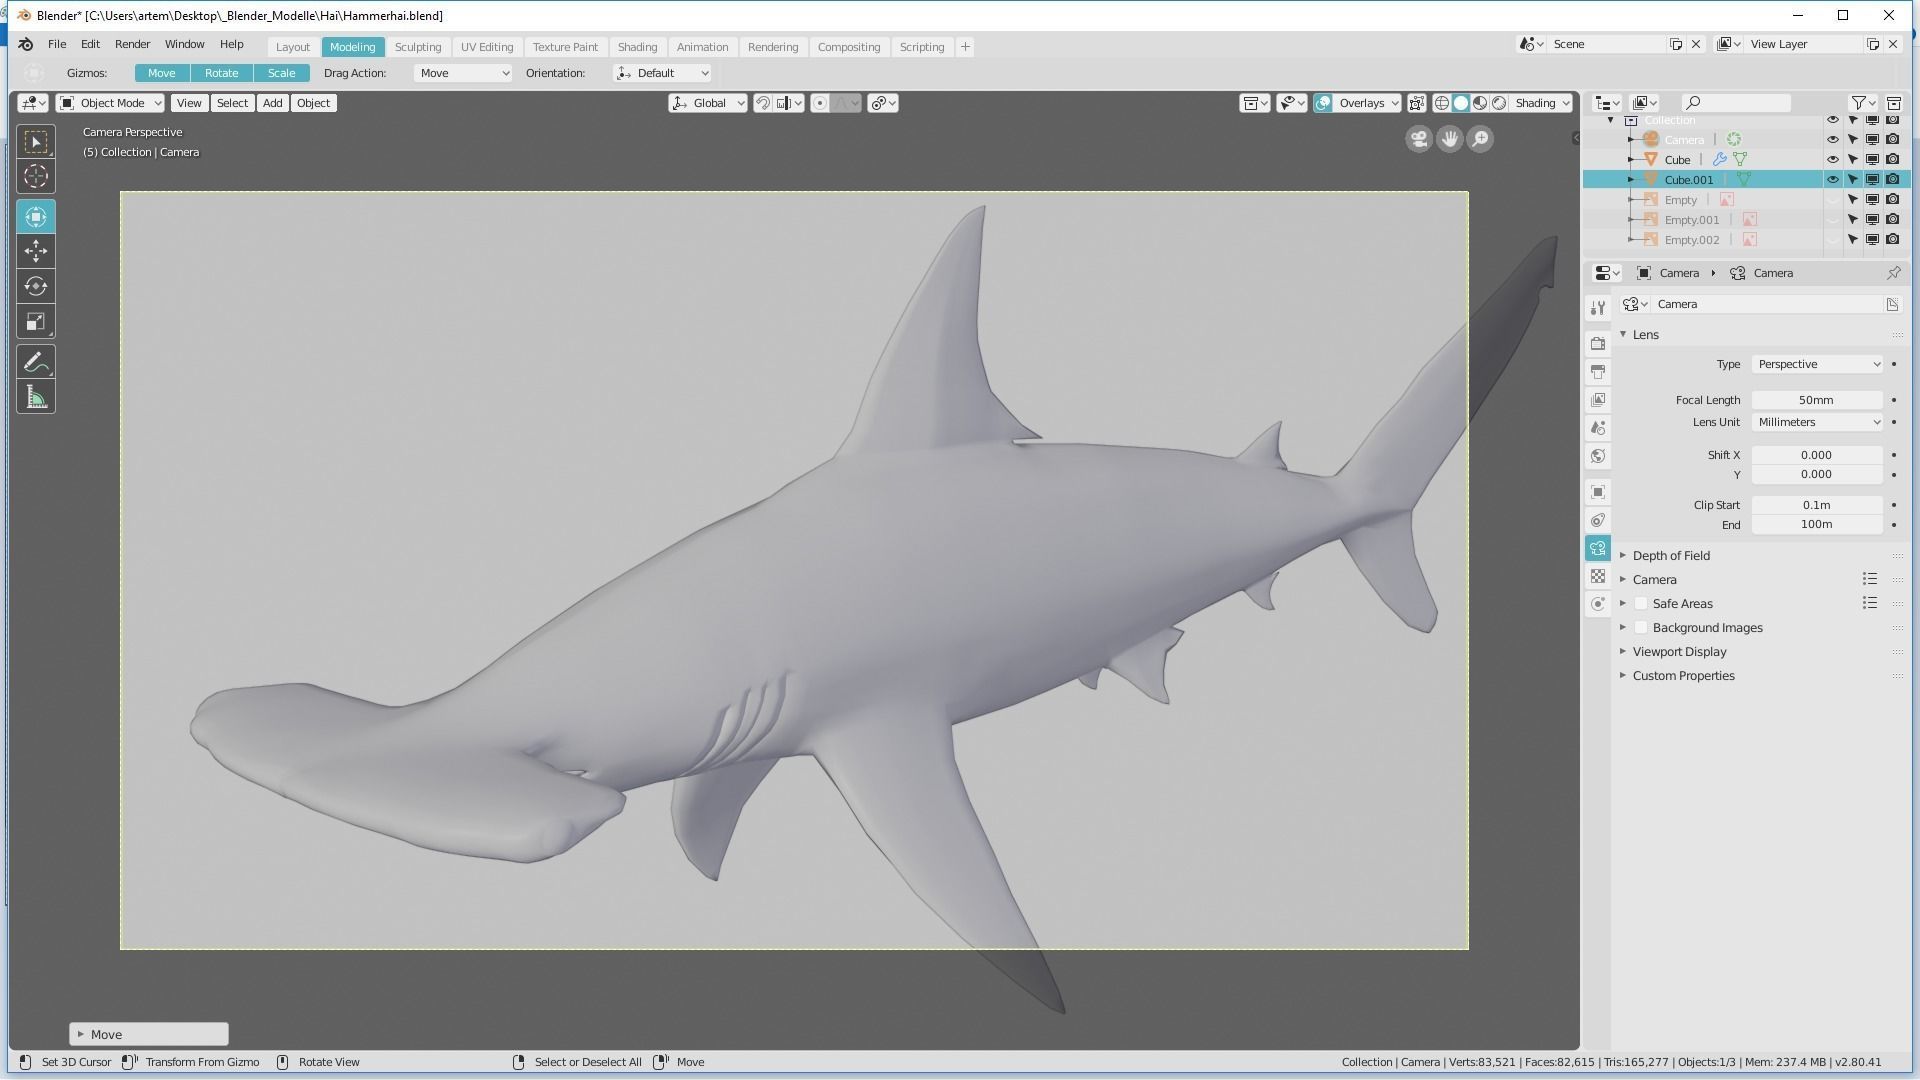
Task: Open the World properties tab
Action: [1598, 456]
